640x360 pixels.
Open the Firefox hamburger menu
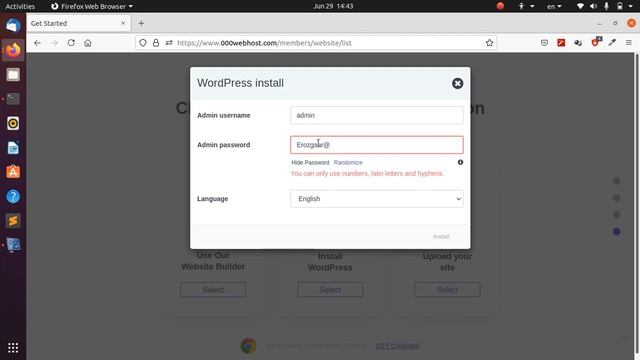[629, 43]
